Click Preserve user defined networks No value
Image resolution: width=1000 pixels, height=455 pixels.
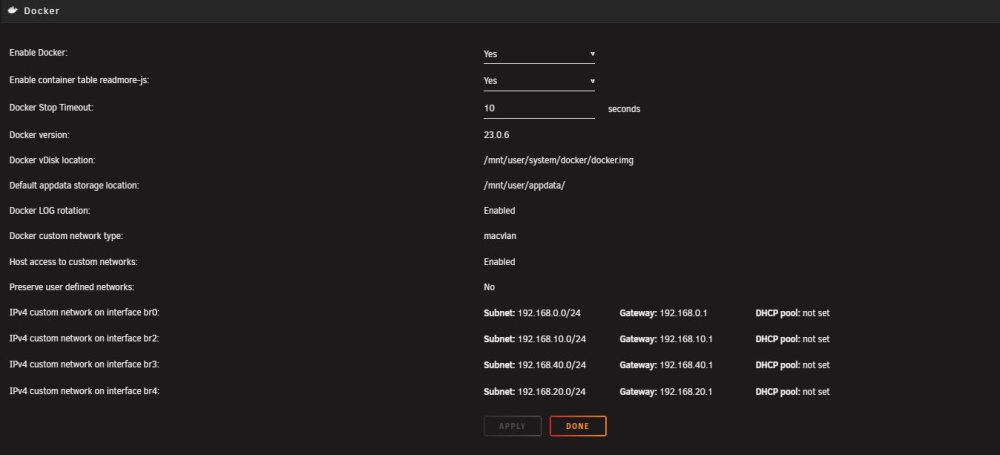[x=489, y=287]
